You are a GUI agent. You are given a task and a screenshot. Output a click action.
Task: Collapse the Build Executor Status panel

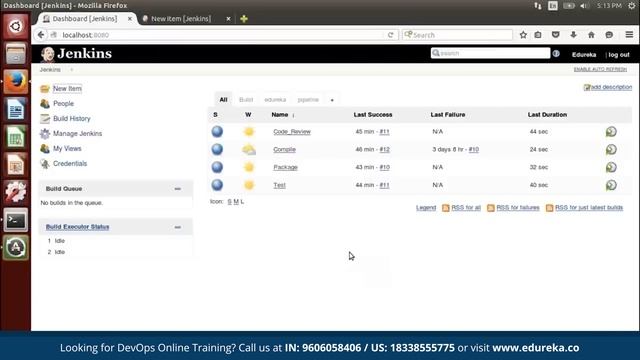(x=178, y=227)
